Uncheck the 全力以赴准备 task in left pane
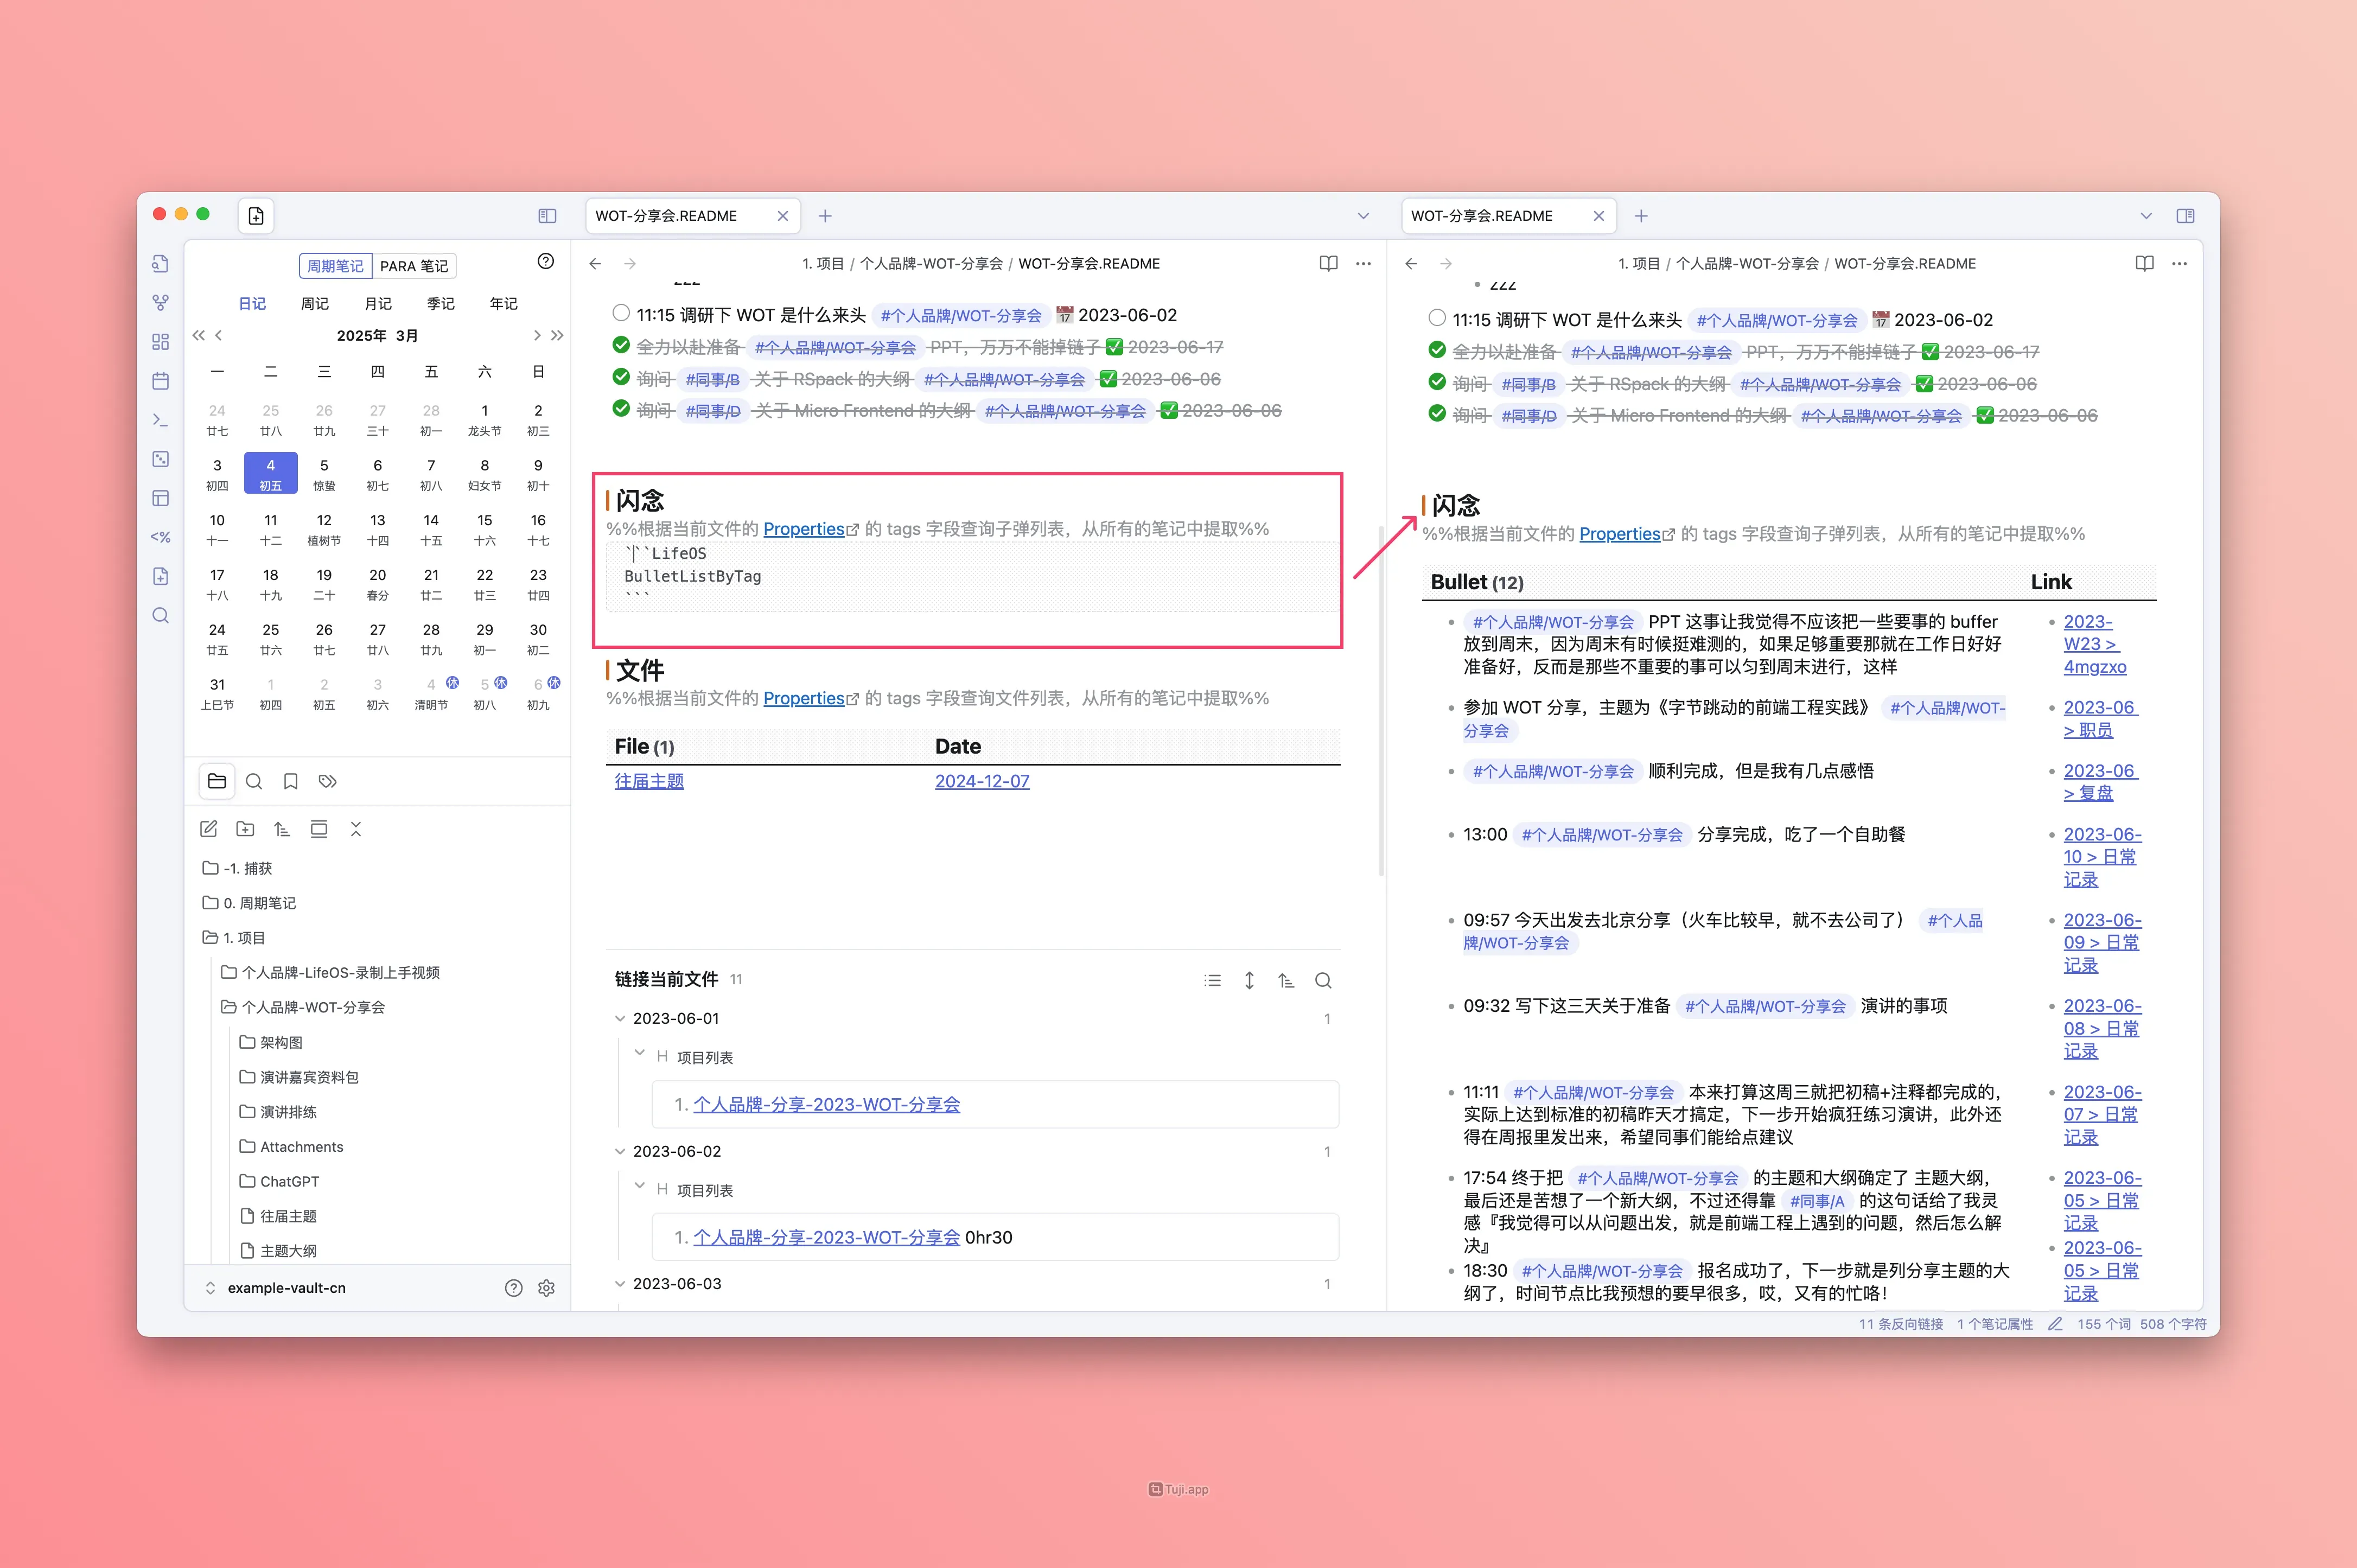Image resolution: width=2357 pixels, height=1568 pixels. tap(621, 346)
